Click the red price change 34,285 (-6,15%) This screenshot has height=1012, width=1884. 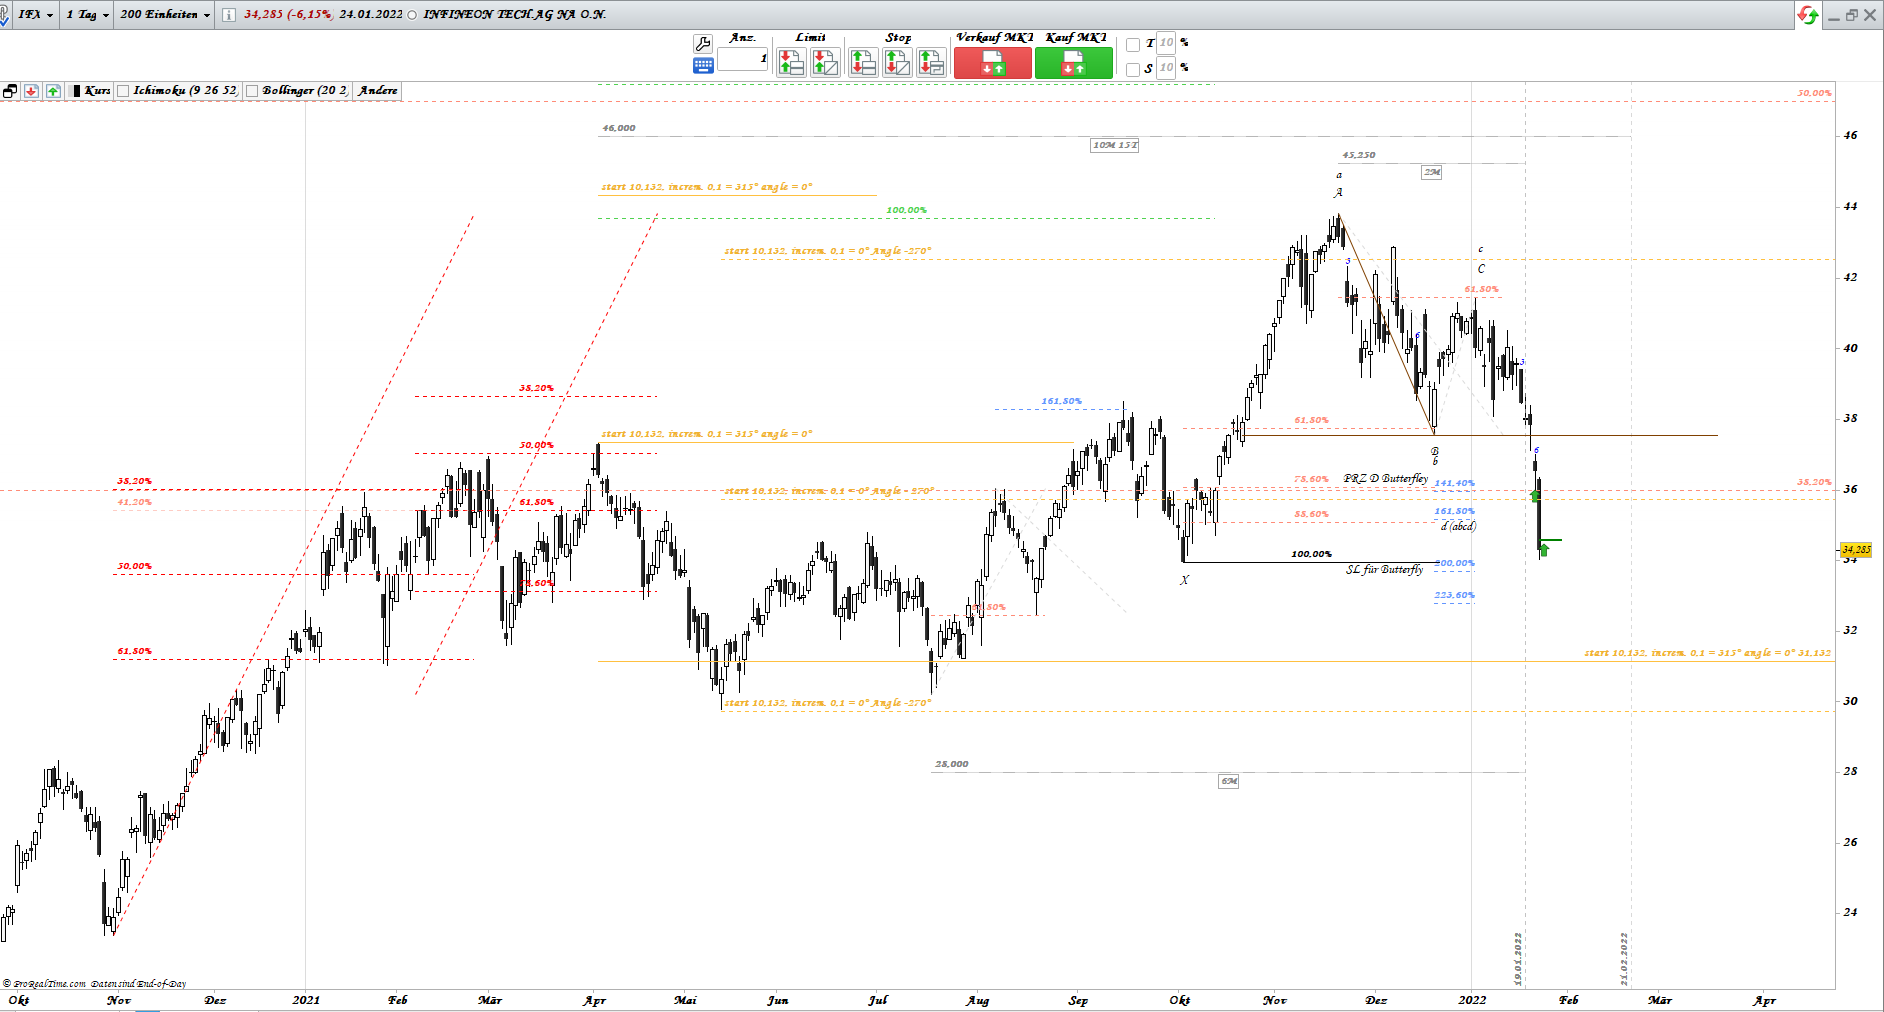pos(288,15)
